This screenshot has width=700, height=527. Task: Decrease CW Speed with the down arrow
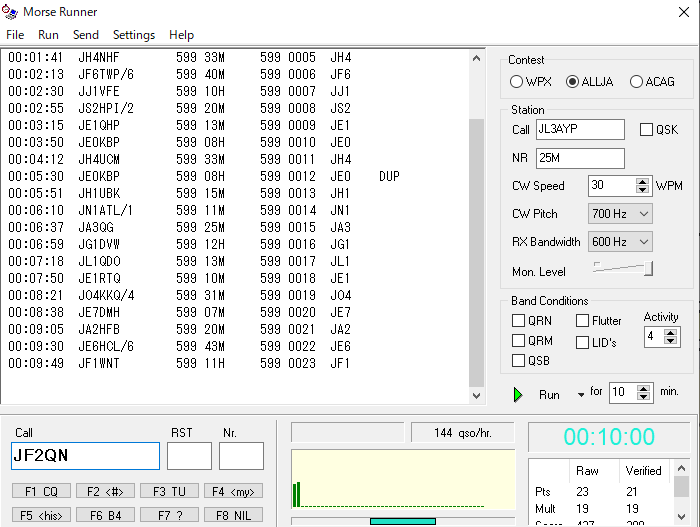[x=642, y=190]
